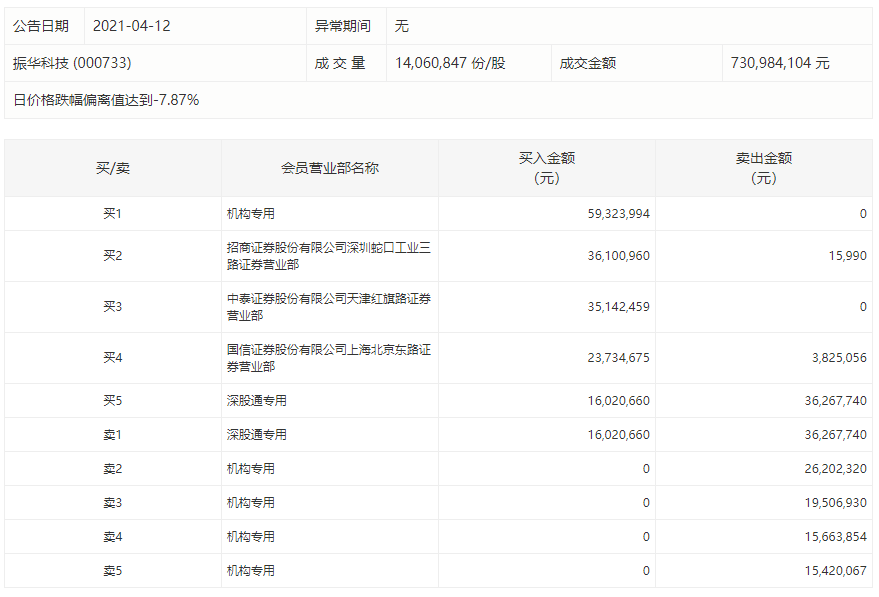Select the 买5 row label
Screen dimensions: 879x597
(x=113, y=401)
